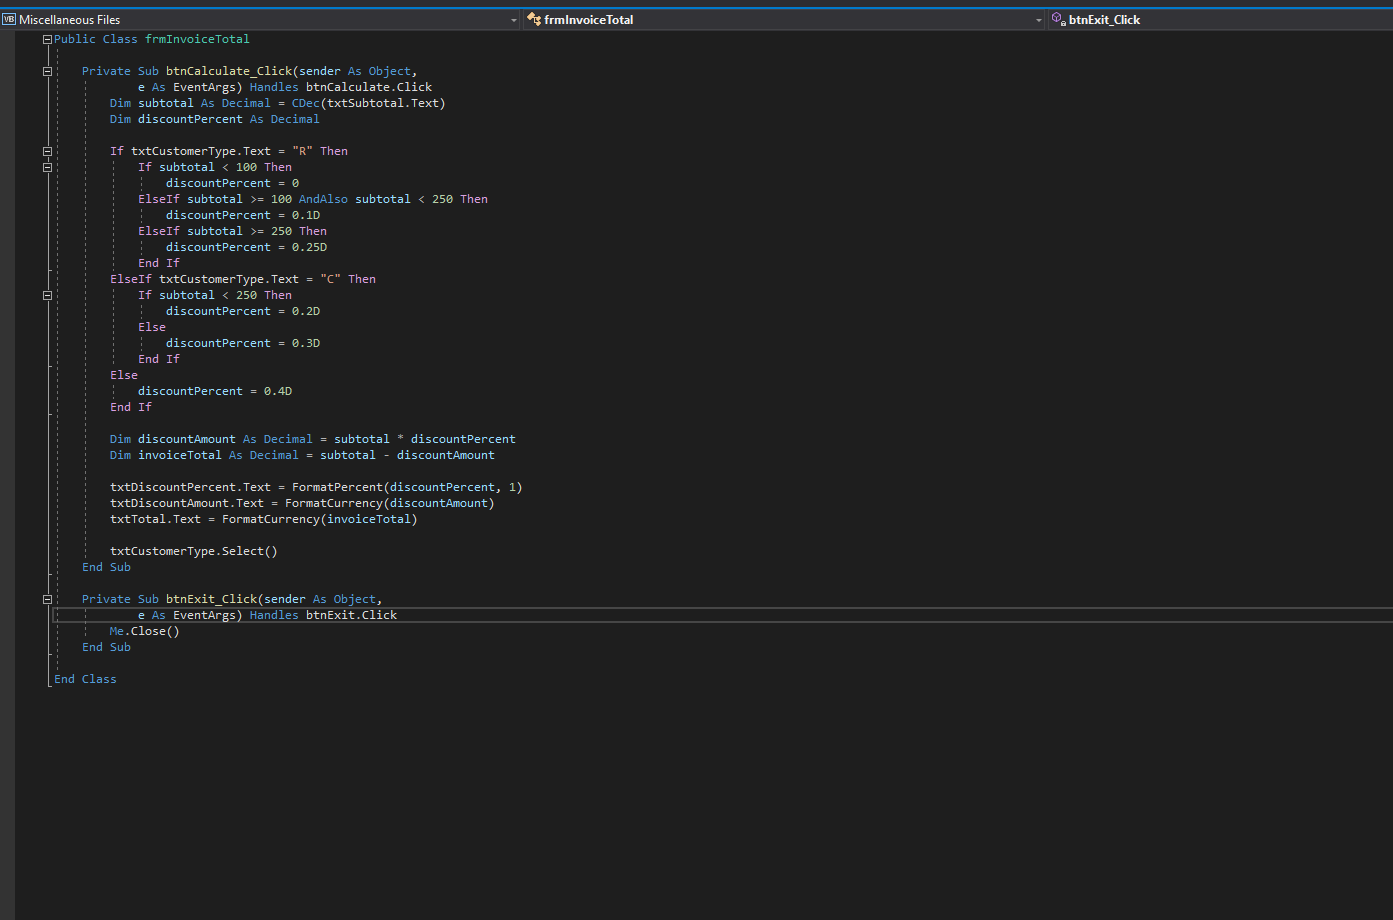Collapse the Public Class frmInvoiceTotal block
The width and height of the screenshot is (1393, 920).
pyautogui.click(x=47, y=39)
